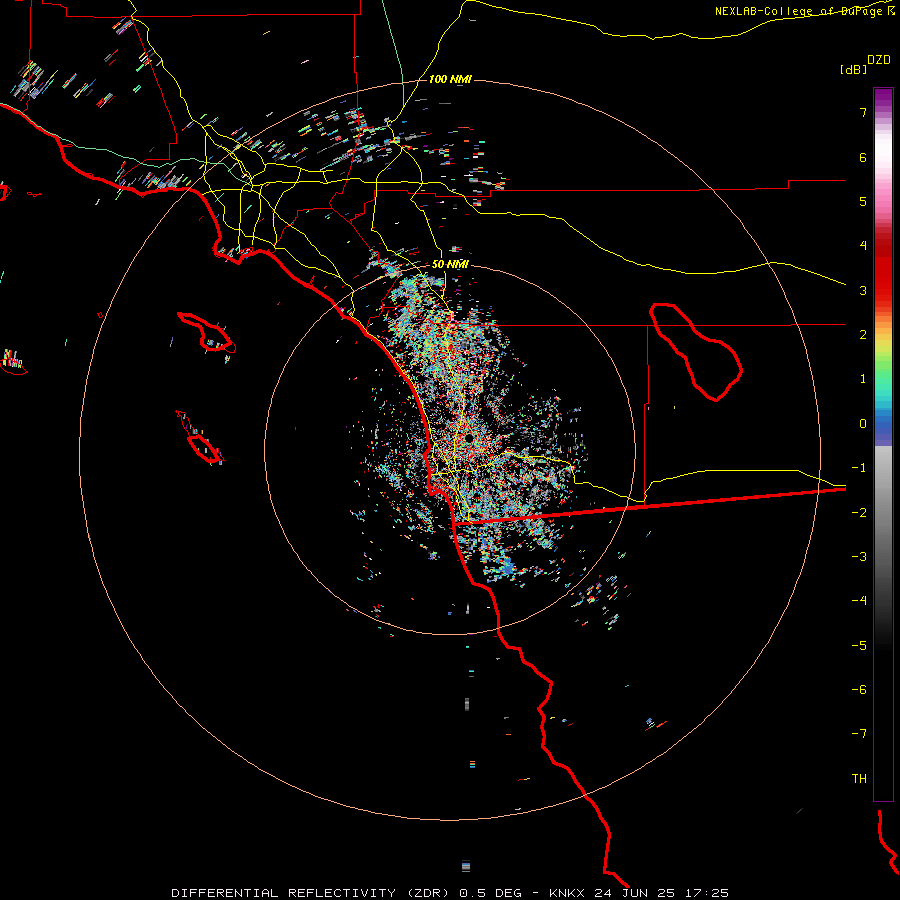This screenshot has height=900, width=900.
Task: Click the ZDR product caption at bottom
Action: point(450,893)
